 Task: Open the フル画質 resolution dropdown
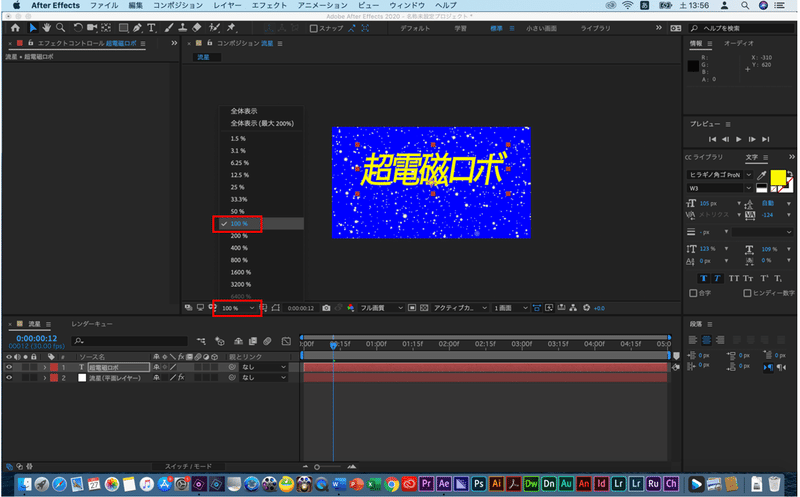coord(381,308)
